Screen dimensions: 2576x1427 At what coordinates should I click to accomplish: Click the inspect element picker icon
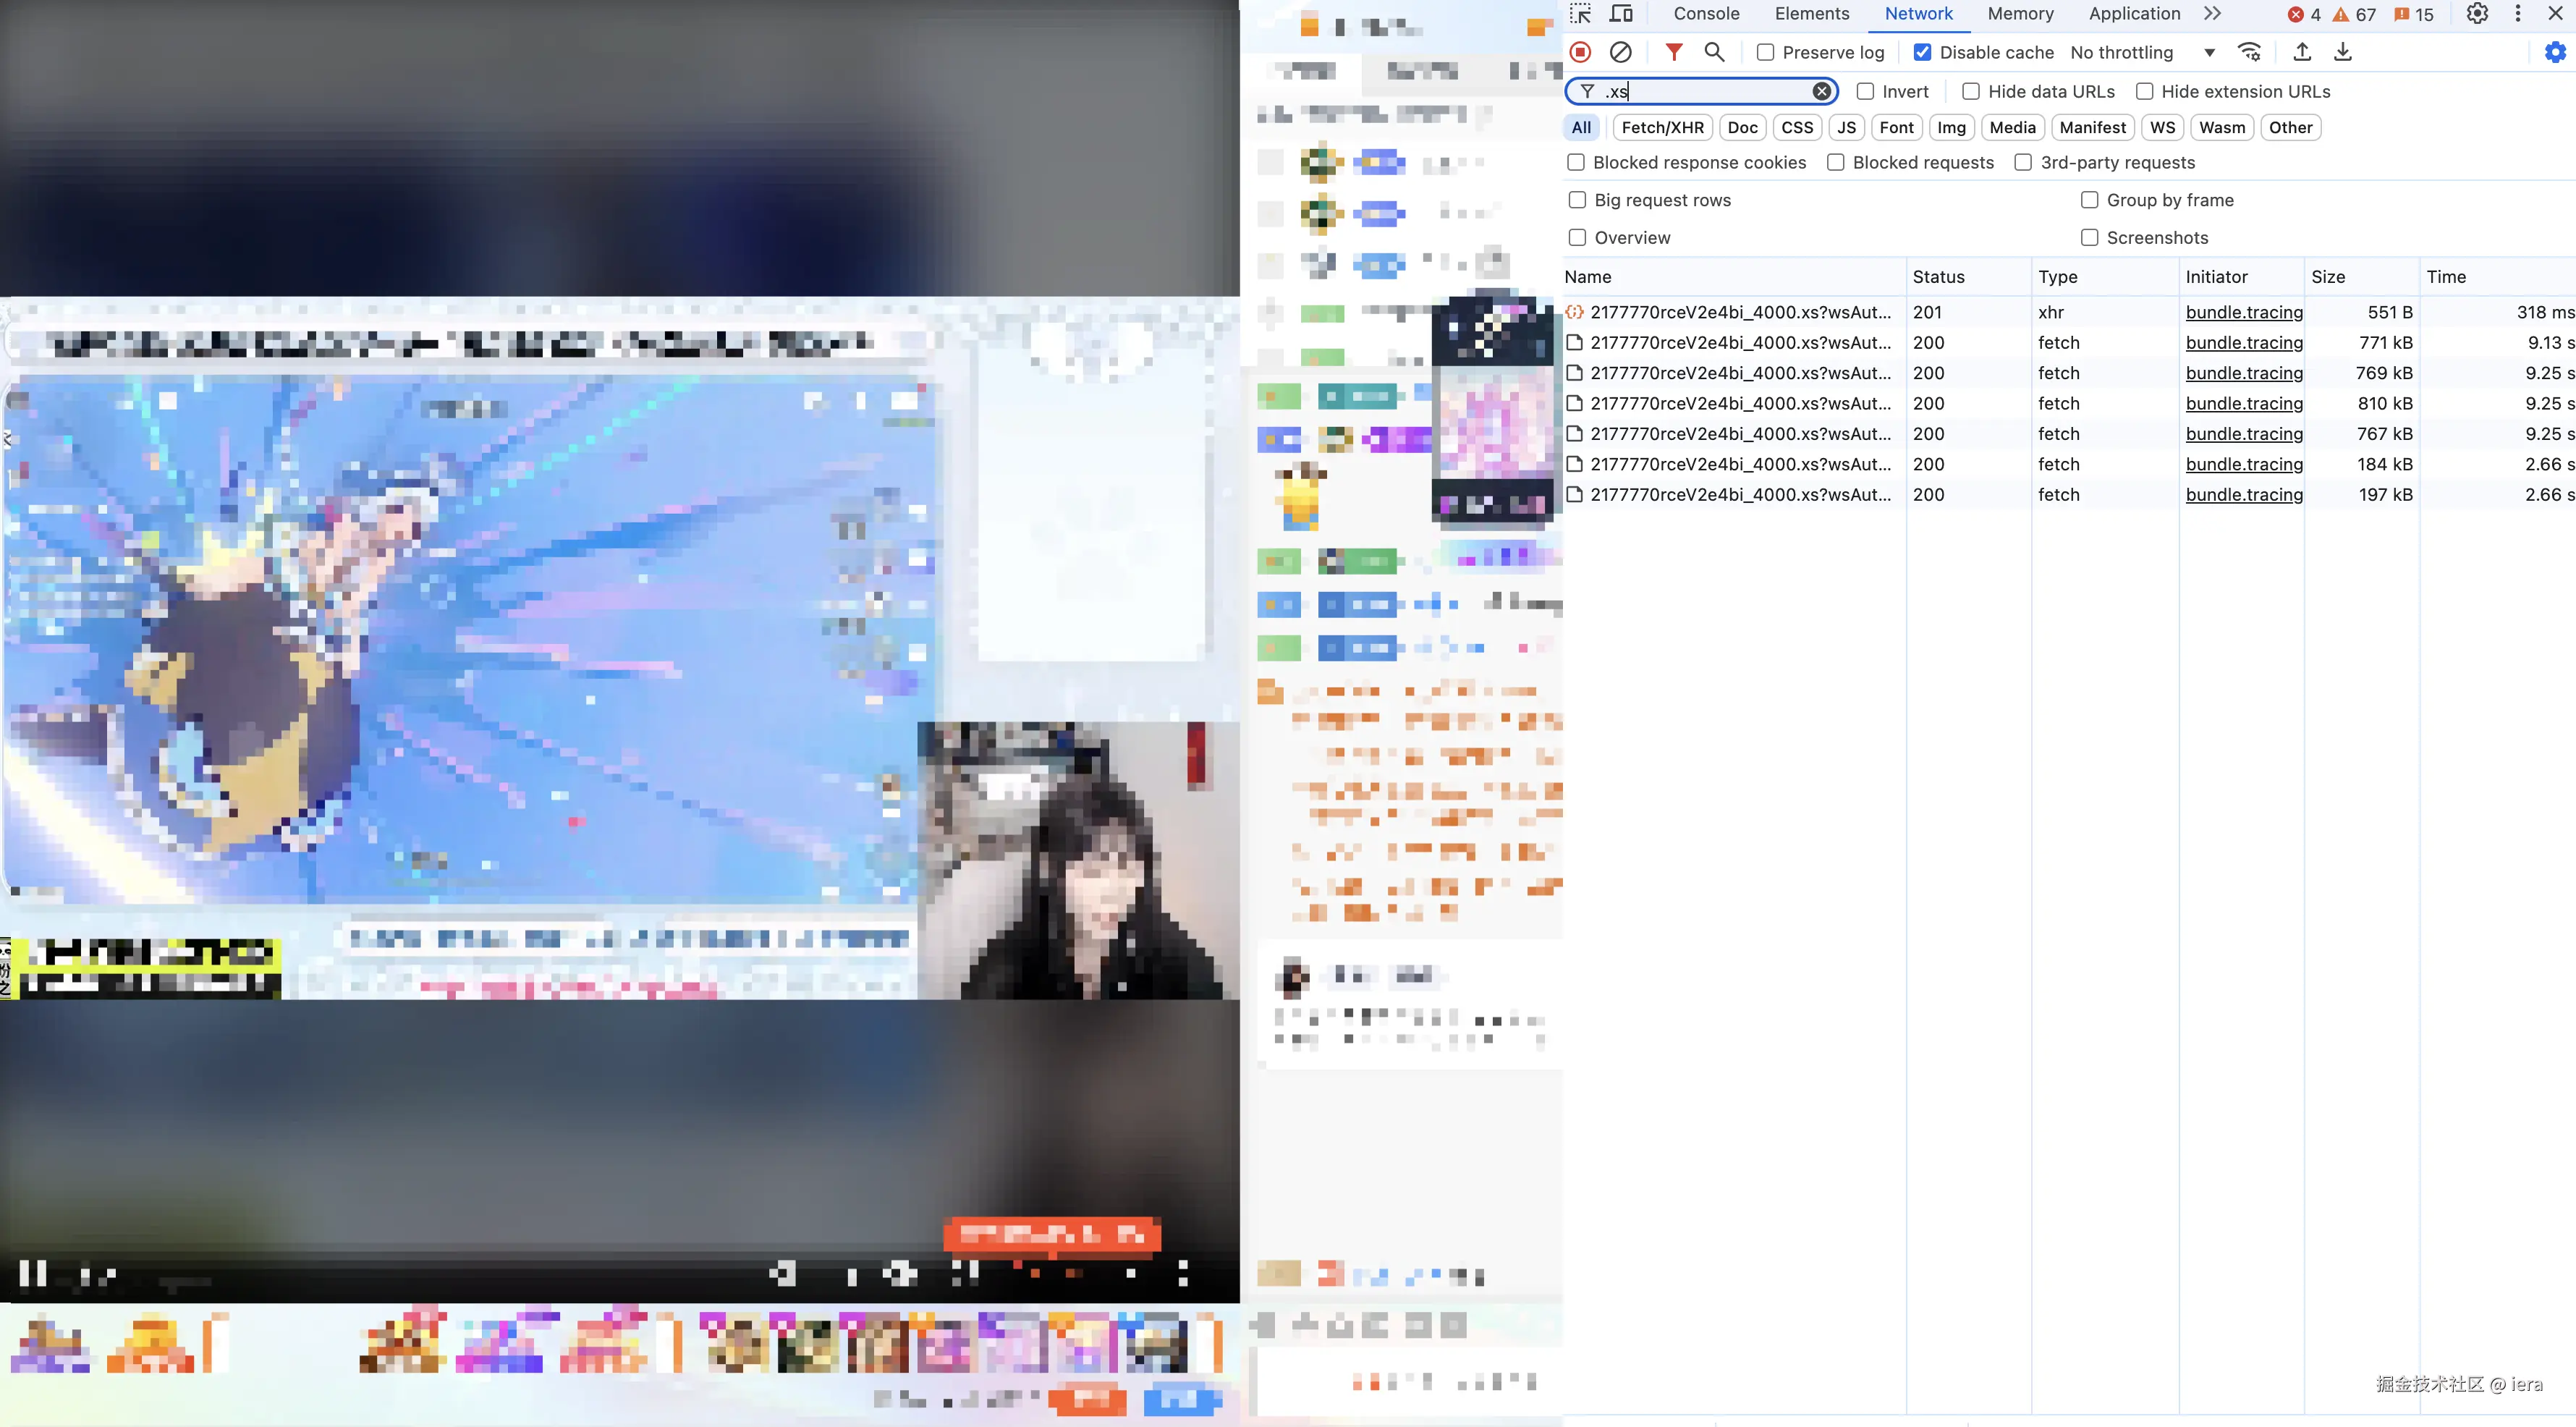1580,14
